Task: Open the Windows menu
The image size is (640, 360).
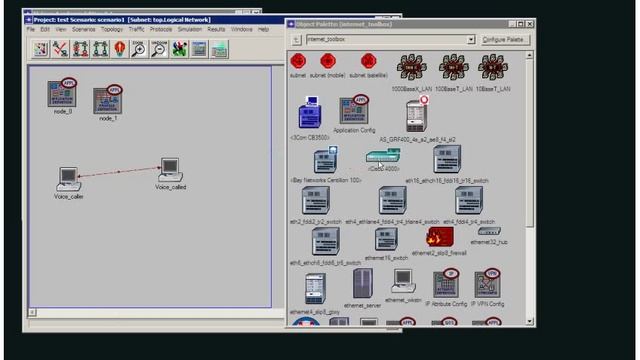Action: coord(242,29)
